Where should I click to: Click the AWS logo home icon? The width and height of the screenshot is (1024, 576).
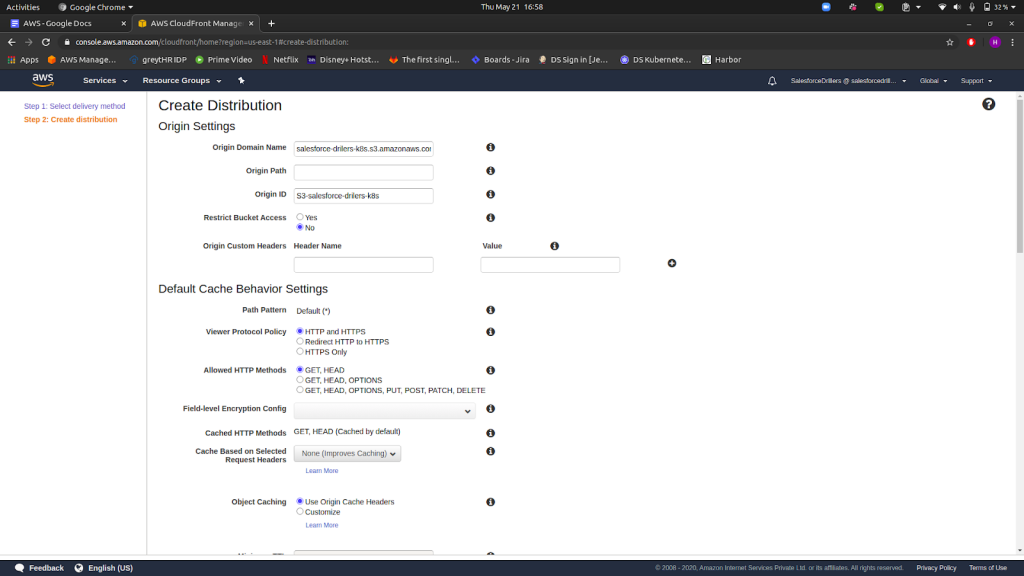(x=42, y=80)
